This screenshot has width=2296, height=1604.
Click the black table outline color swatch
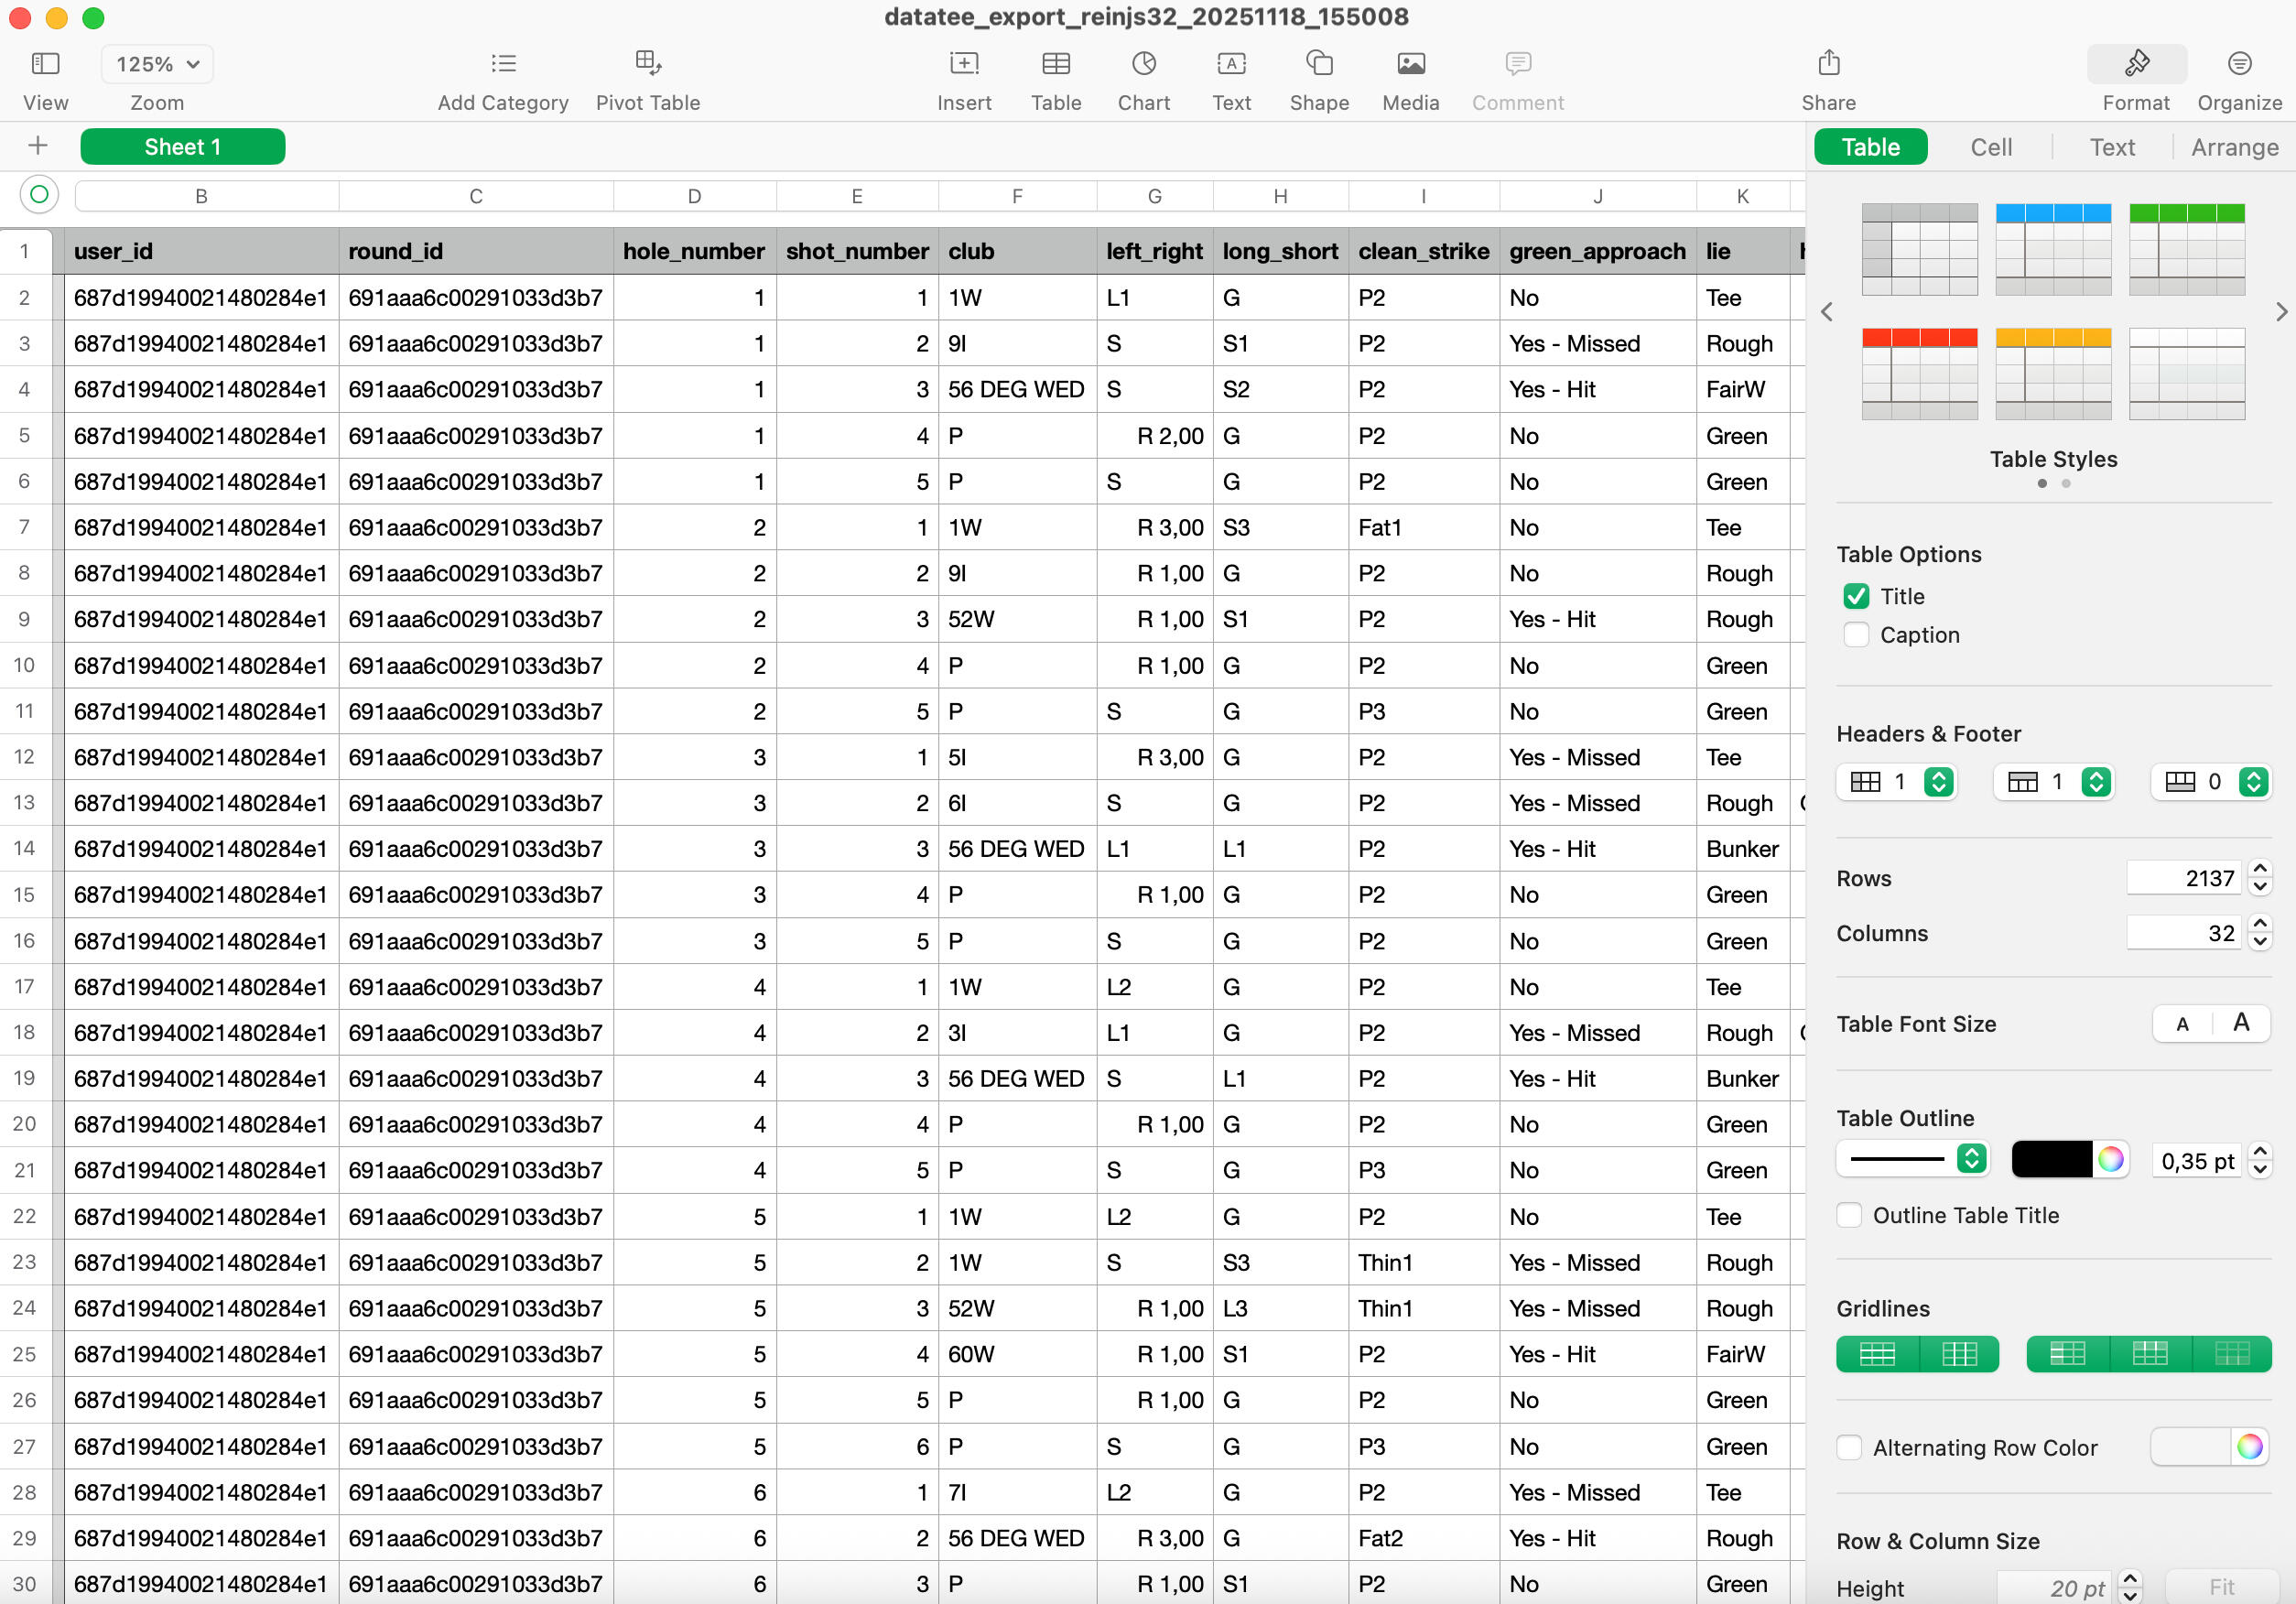coord(2050,1159)
